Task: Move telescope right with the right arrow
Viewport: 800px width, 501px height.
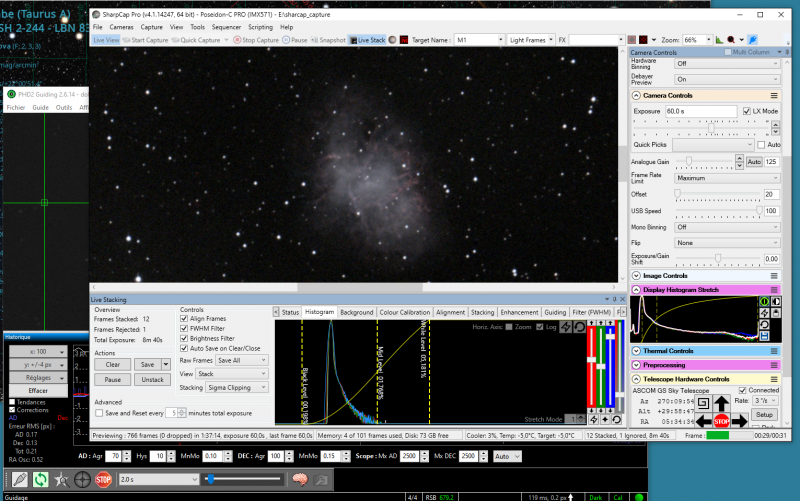Action: click(739, 421)
